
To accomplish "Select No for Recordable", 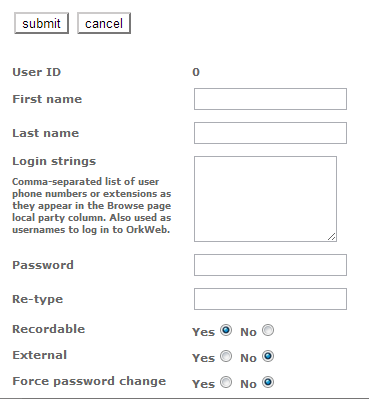I will pos(268,330).
